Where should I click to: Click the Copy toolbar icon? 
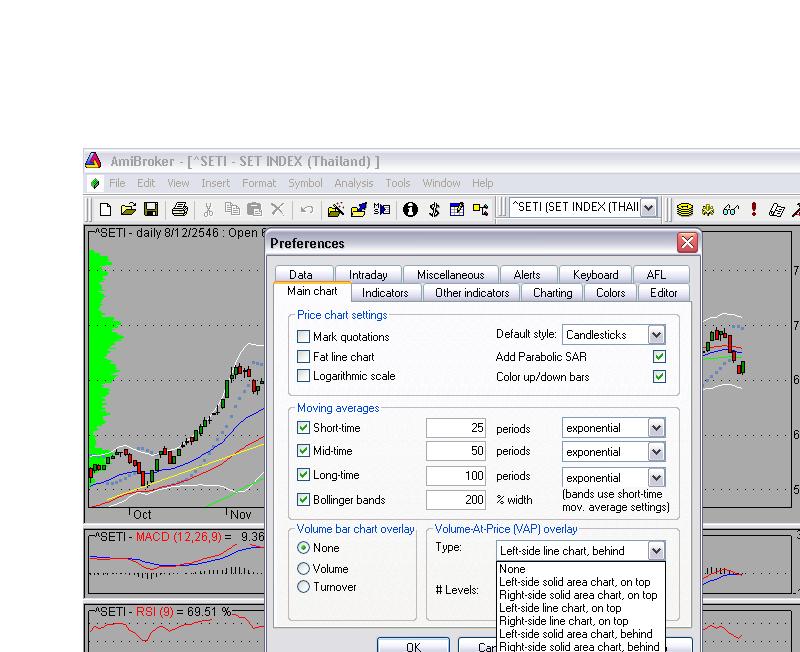[232, 209]
